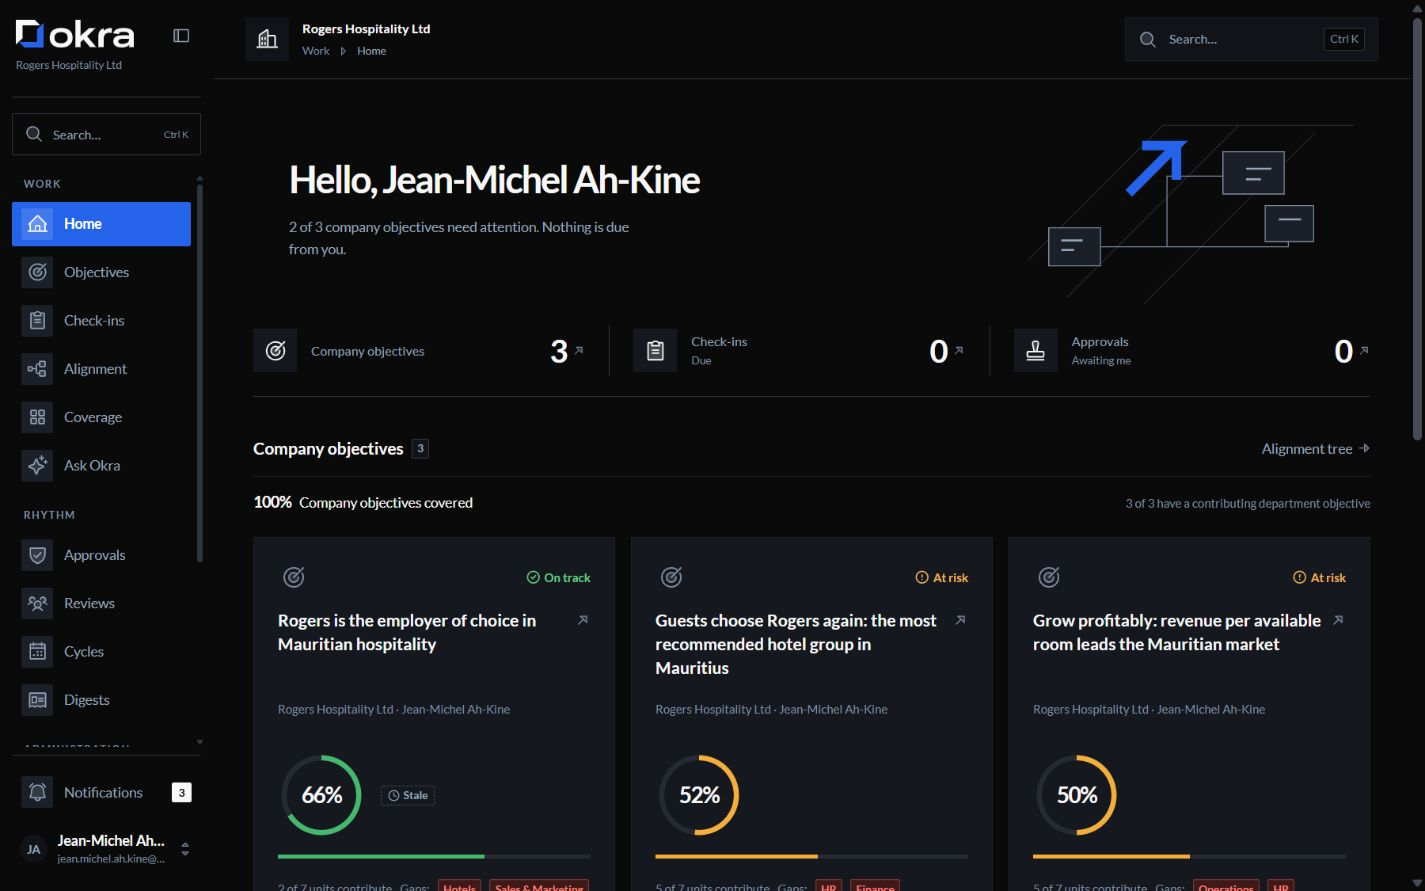Click the Stale status badge
The image size is (1425, 891).
pyautogui.click(x=408, y=795)
